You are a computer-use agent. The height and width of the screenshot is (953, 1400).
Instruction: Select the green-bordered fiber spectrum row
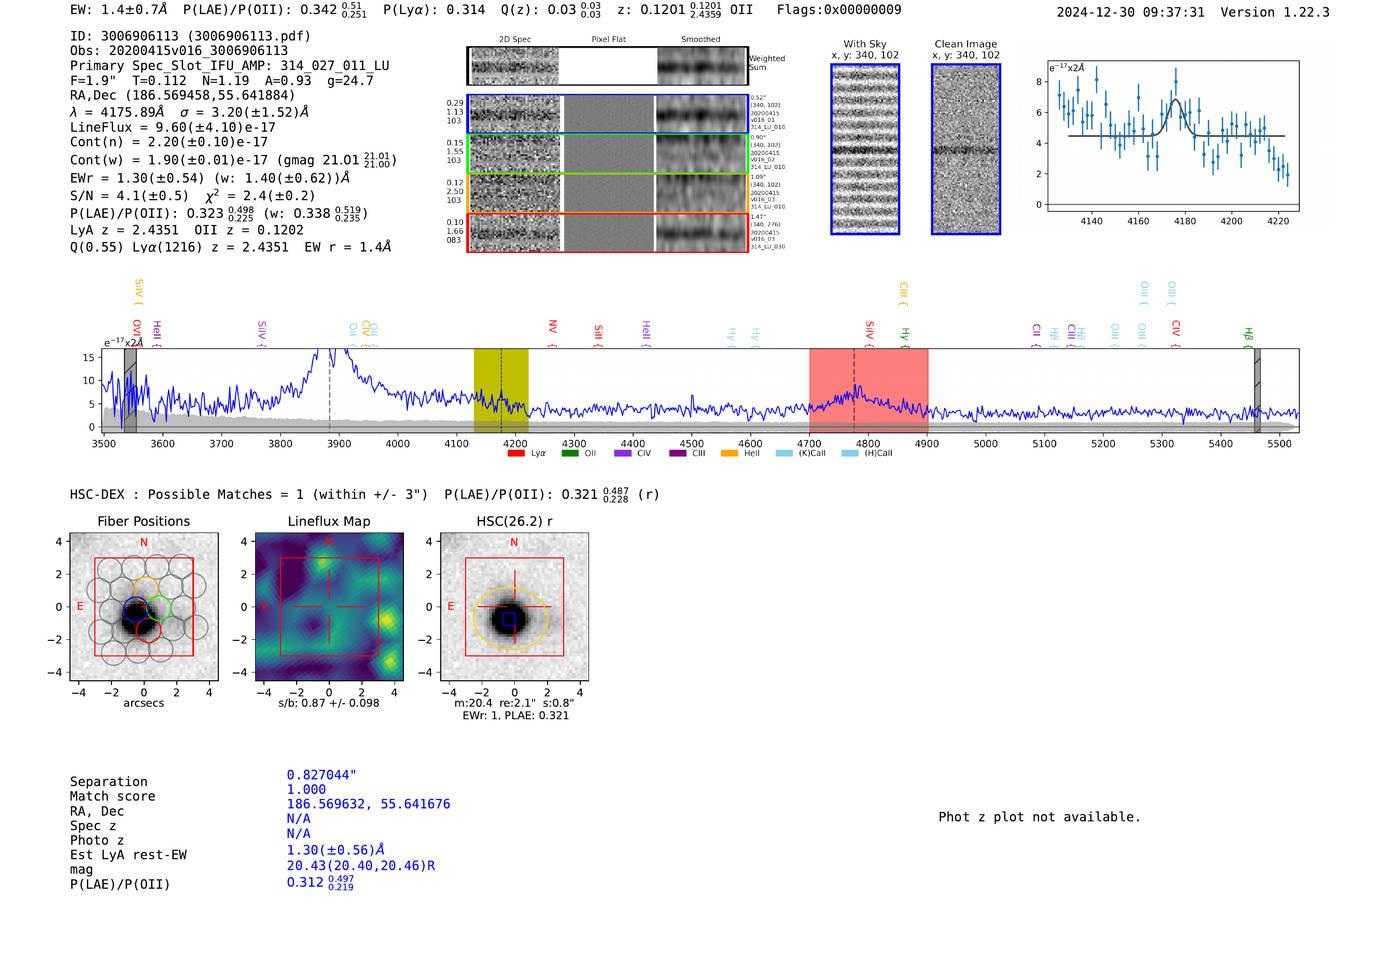coord(607,153)
